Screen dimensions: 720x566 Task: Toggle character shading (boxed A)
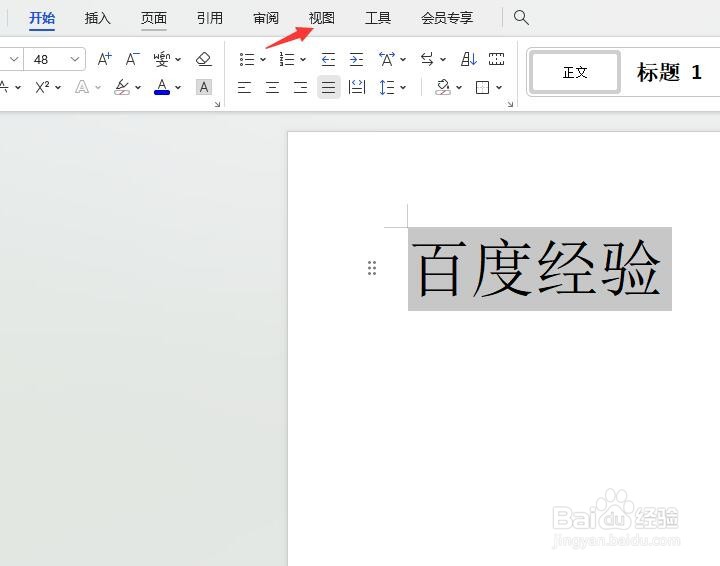click(204, 87)
